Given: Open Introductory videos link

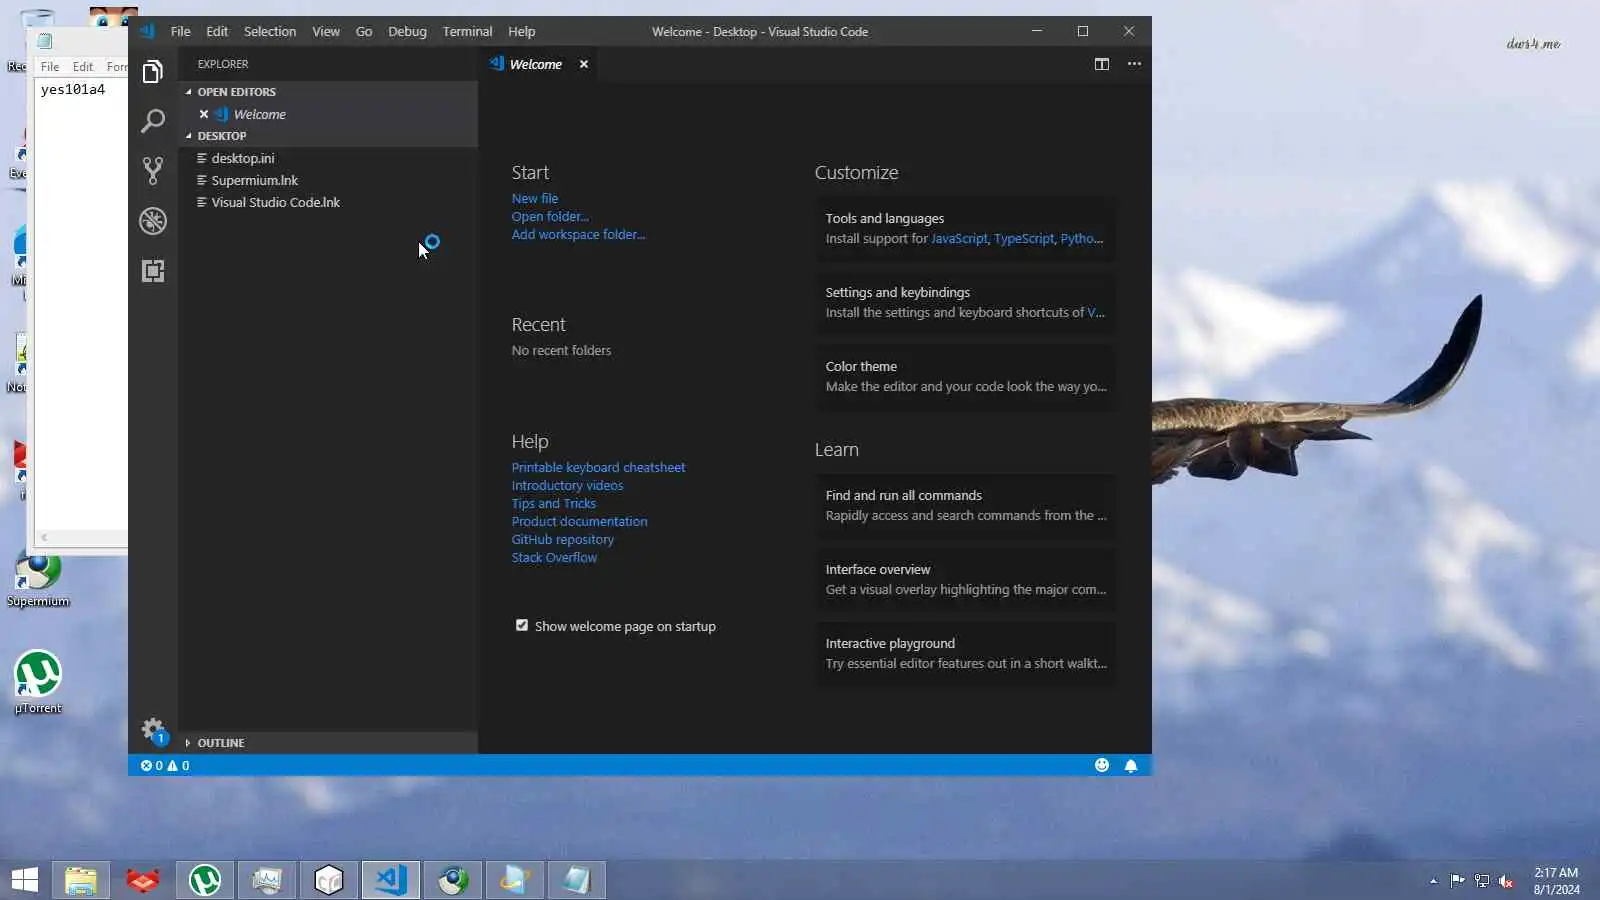Looking at the screenshot, I should coord(567,486).
